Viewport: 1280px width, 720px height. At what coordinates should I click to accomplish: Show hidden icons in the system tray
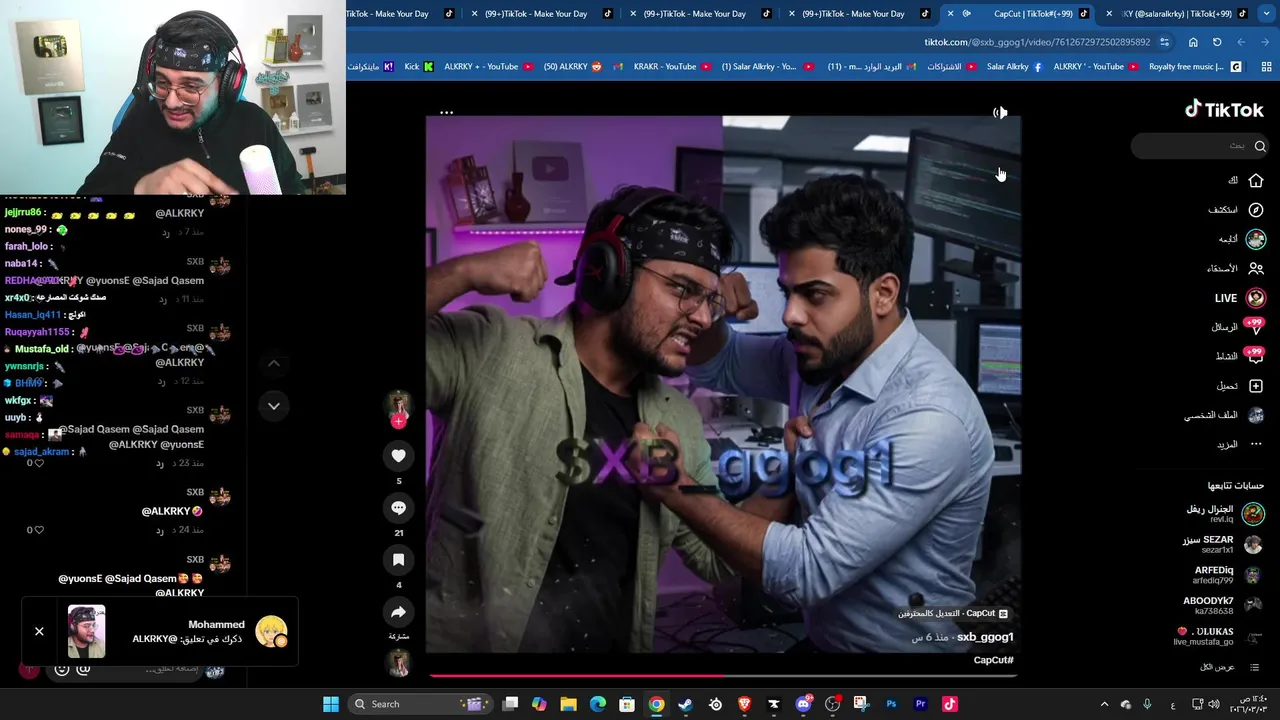1104,704
